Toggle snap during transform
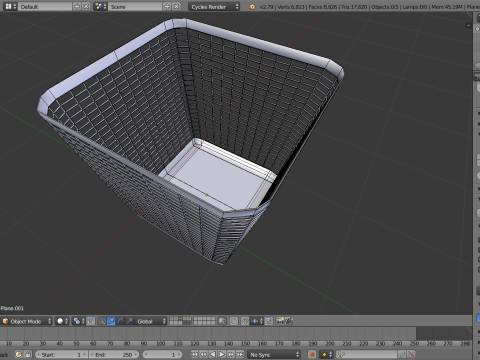Image resolution: width=480 pixels, height=360 pixels. coord(245,321)
